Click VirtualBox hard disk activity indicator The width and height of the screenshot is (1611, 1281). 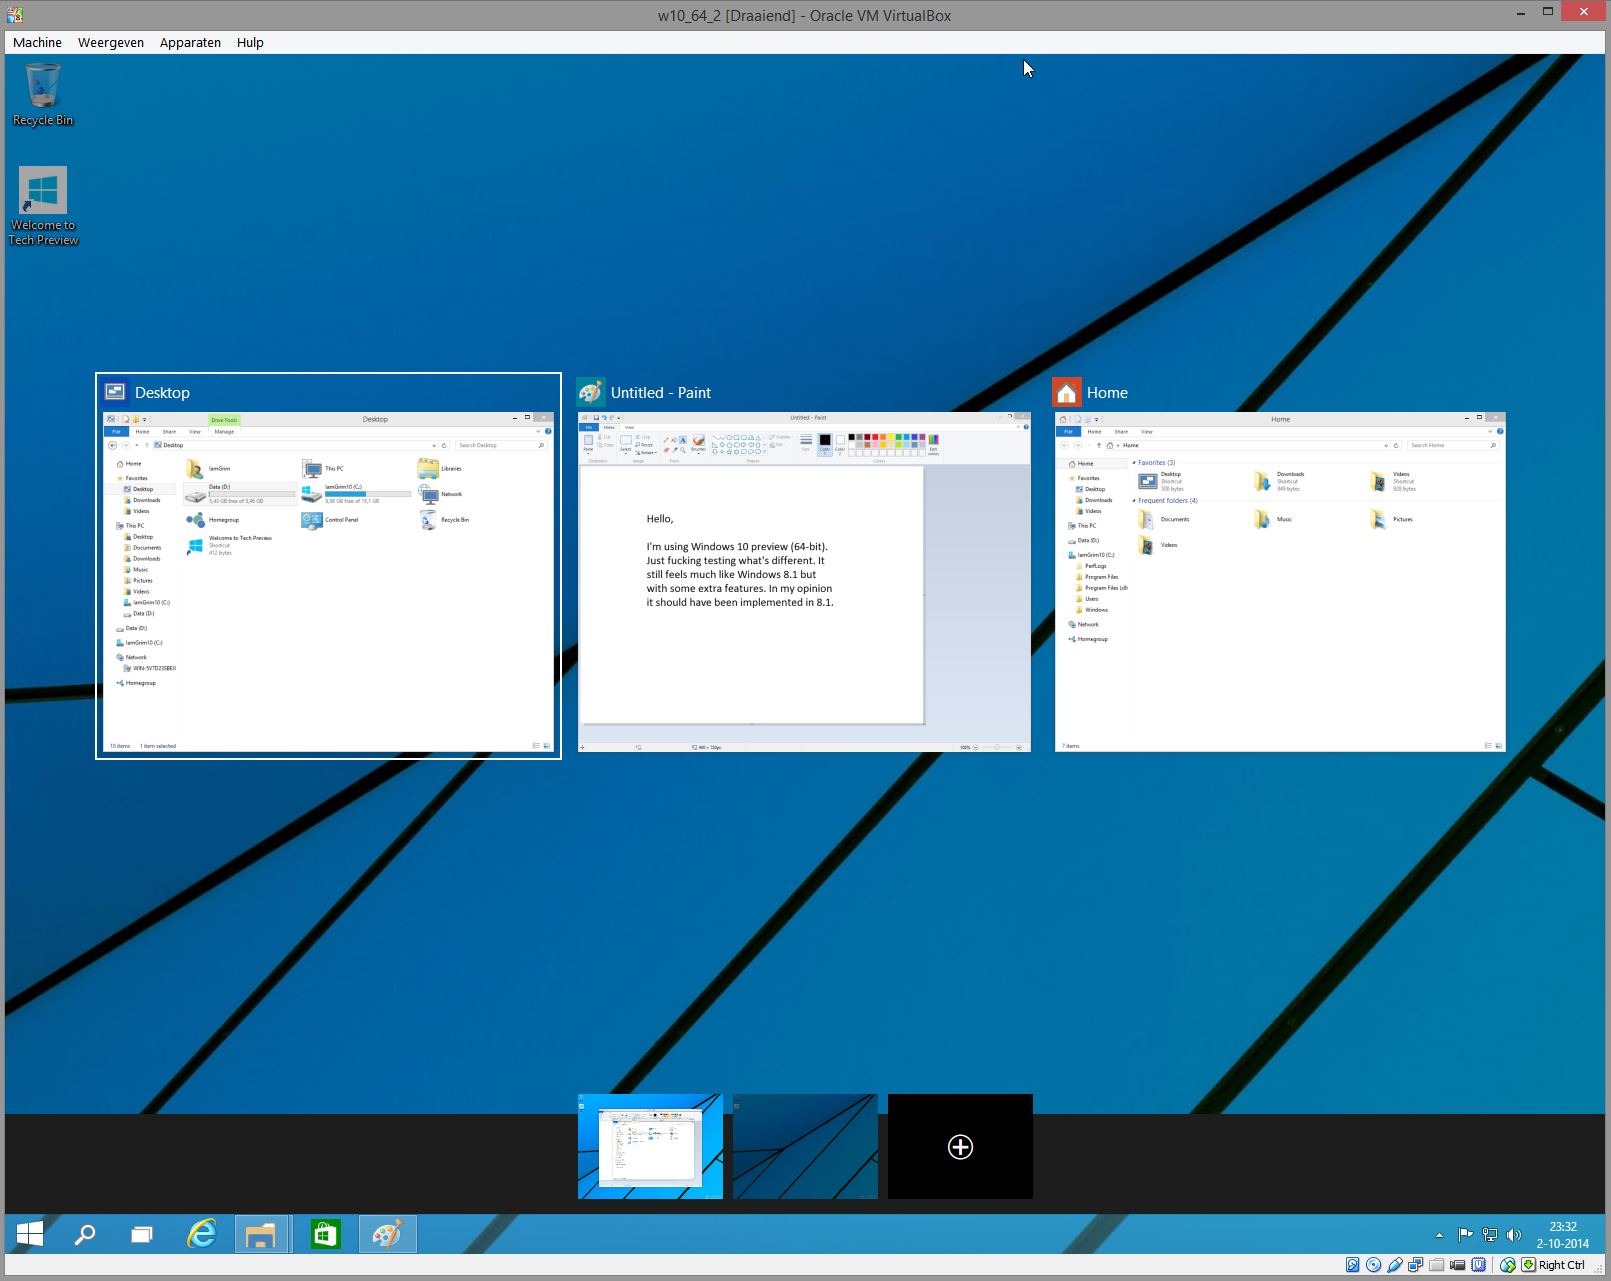tap(1352, 1265)
